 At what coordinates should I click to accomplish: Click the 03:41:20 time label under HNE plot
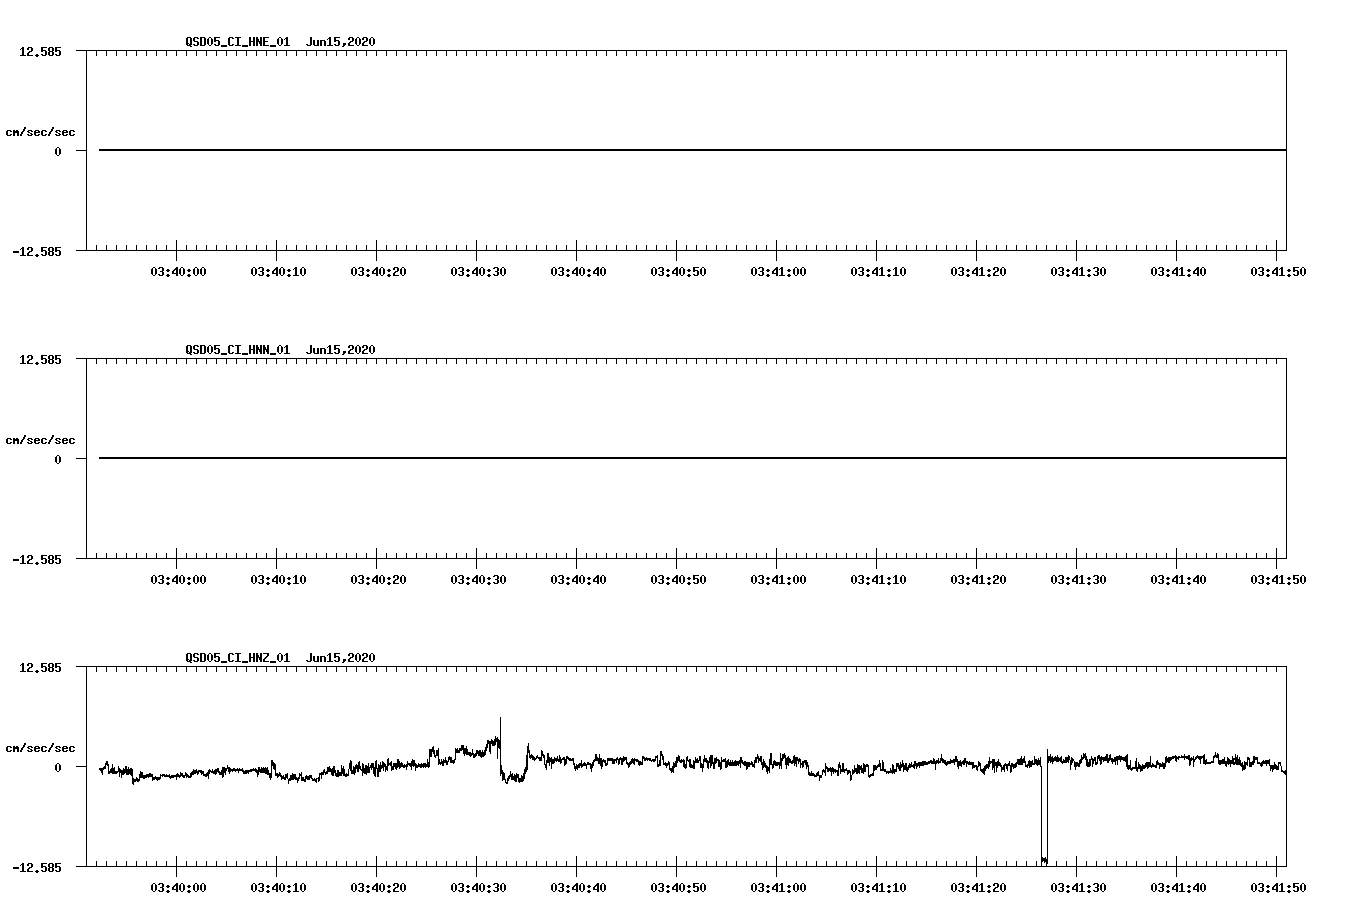pyautogui.click(x=978, y=271)
